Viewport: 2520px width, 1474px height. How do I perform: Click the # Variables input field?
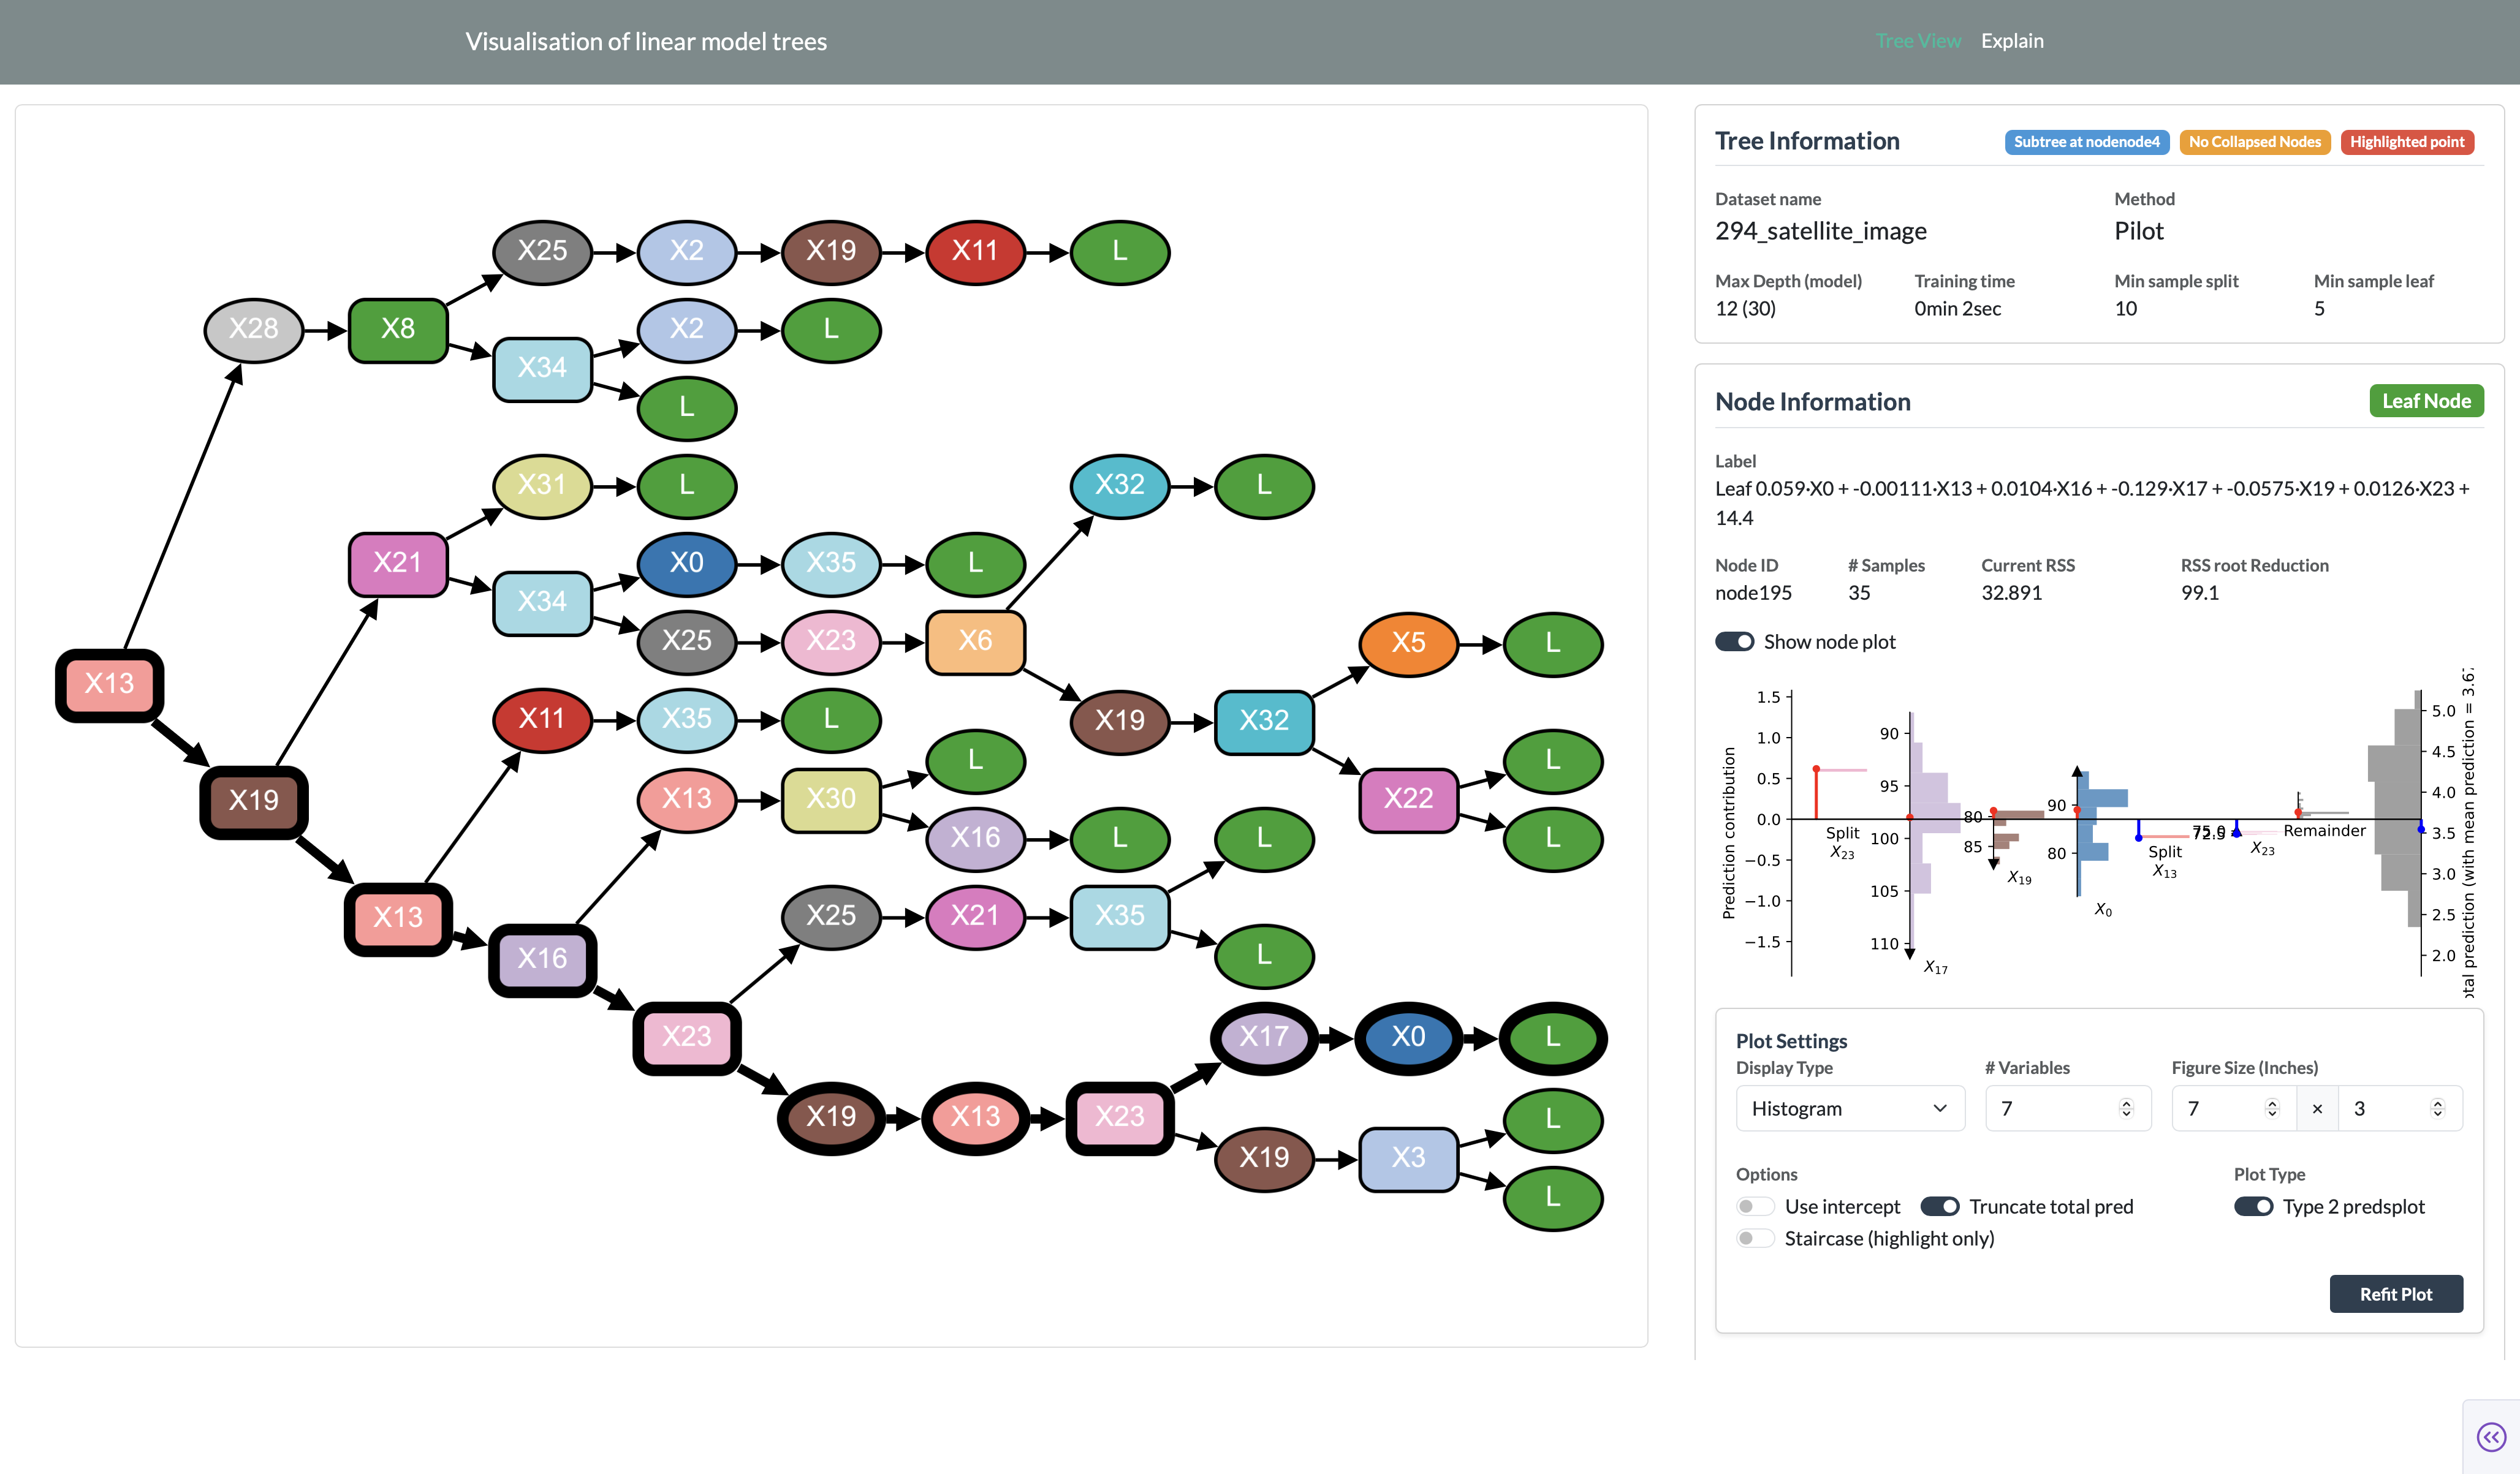pos(2067,1109)
